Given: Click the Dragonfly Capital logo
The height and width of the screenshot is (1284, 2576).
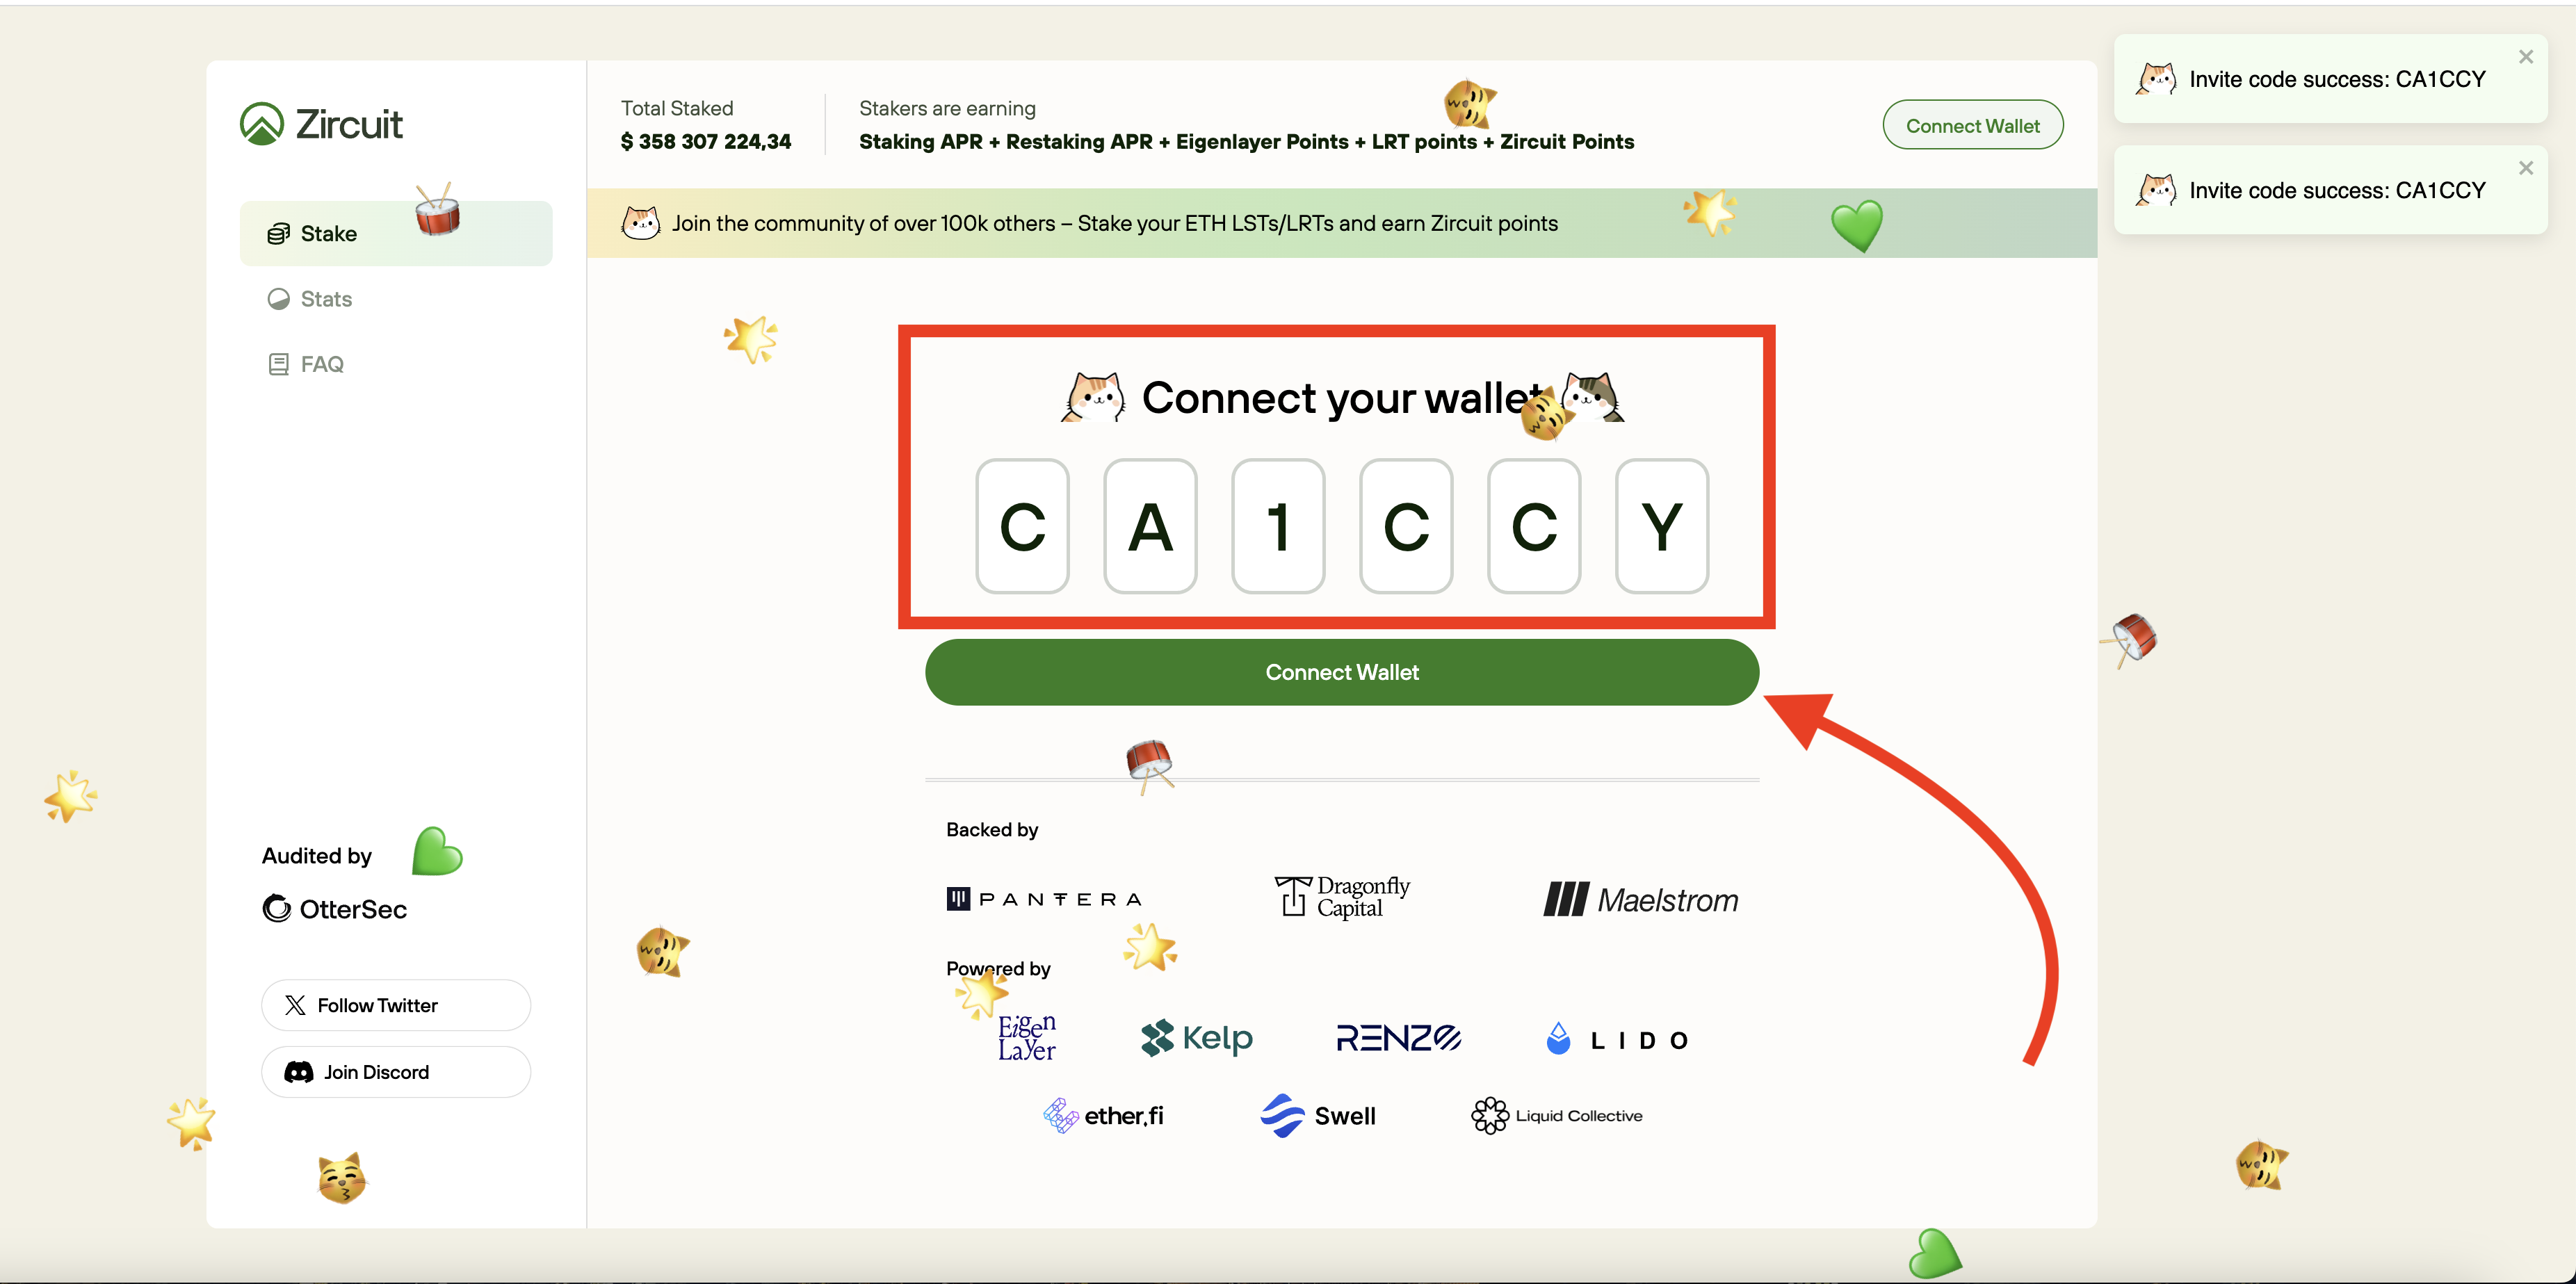Looking at the screenshot, I should coord(1342,896).
